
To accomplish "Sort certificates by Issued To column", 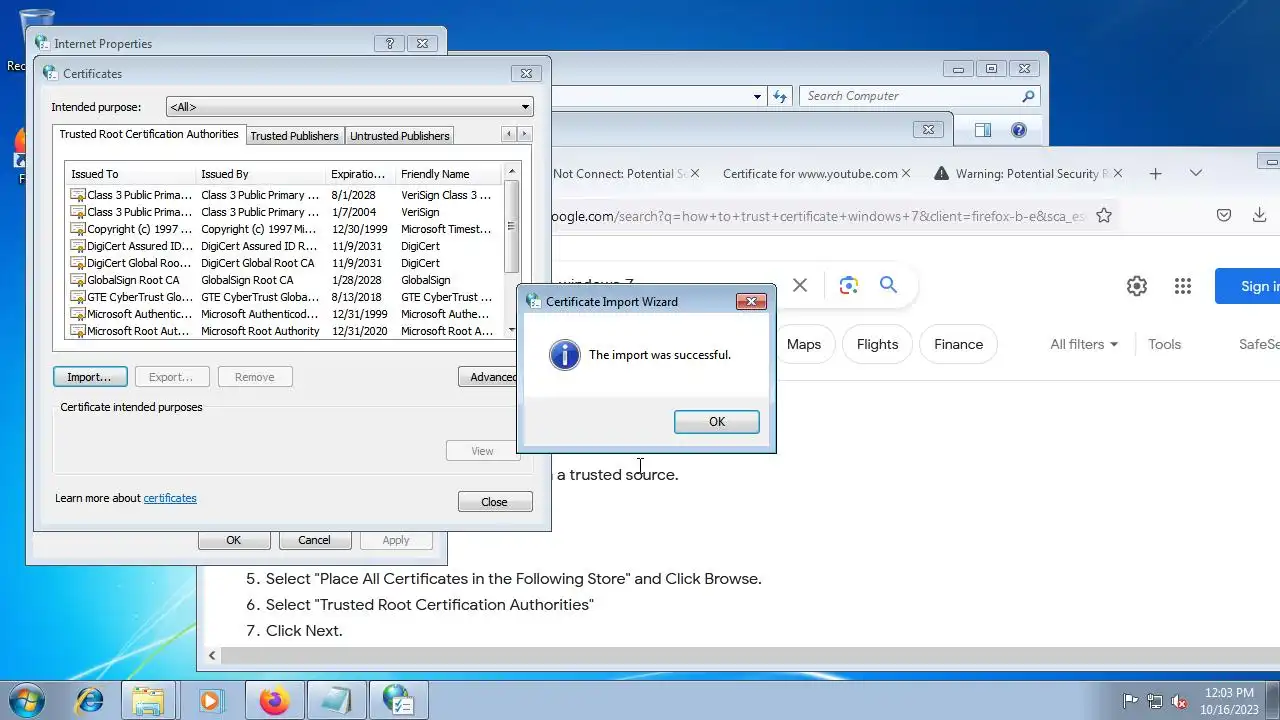I will coord(130,174).
